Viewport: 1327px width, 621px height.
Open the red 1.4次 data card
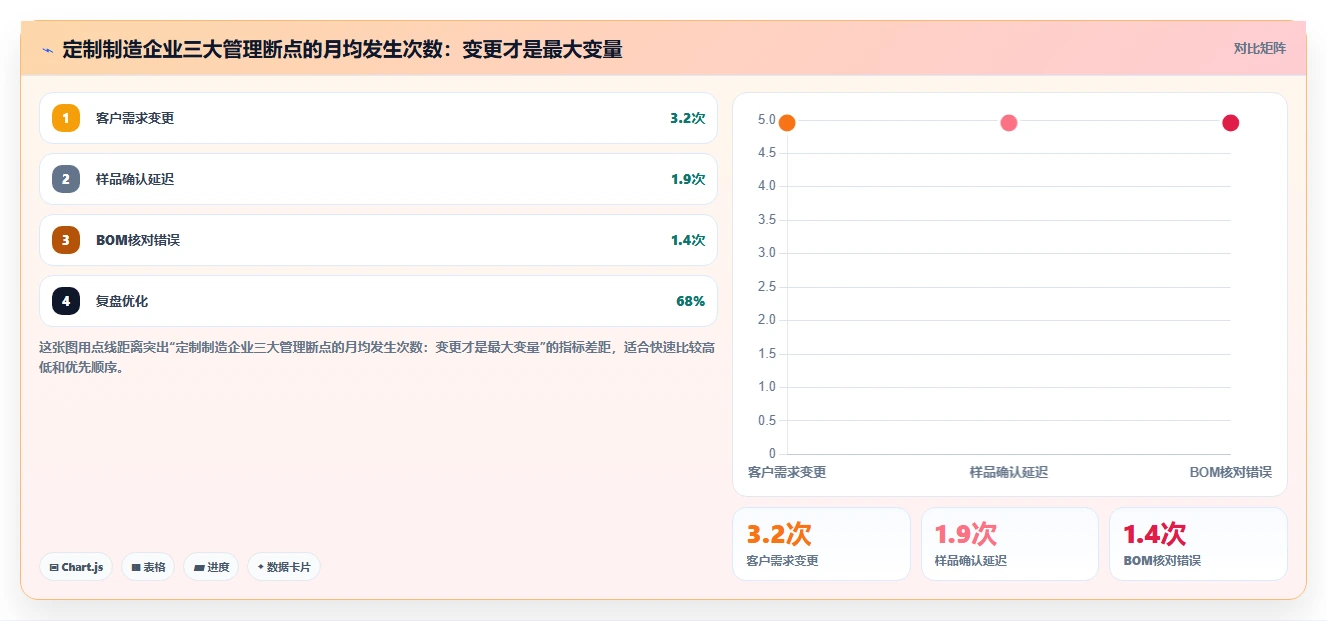click(1198, 544)
